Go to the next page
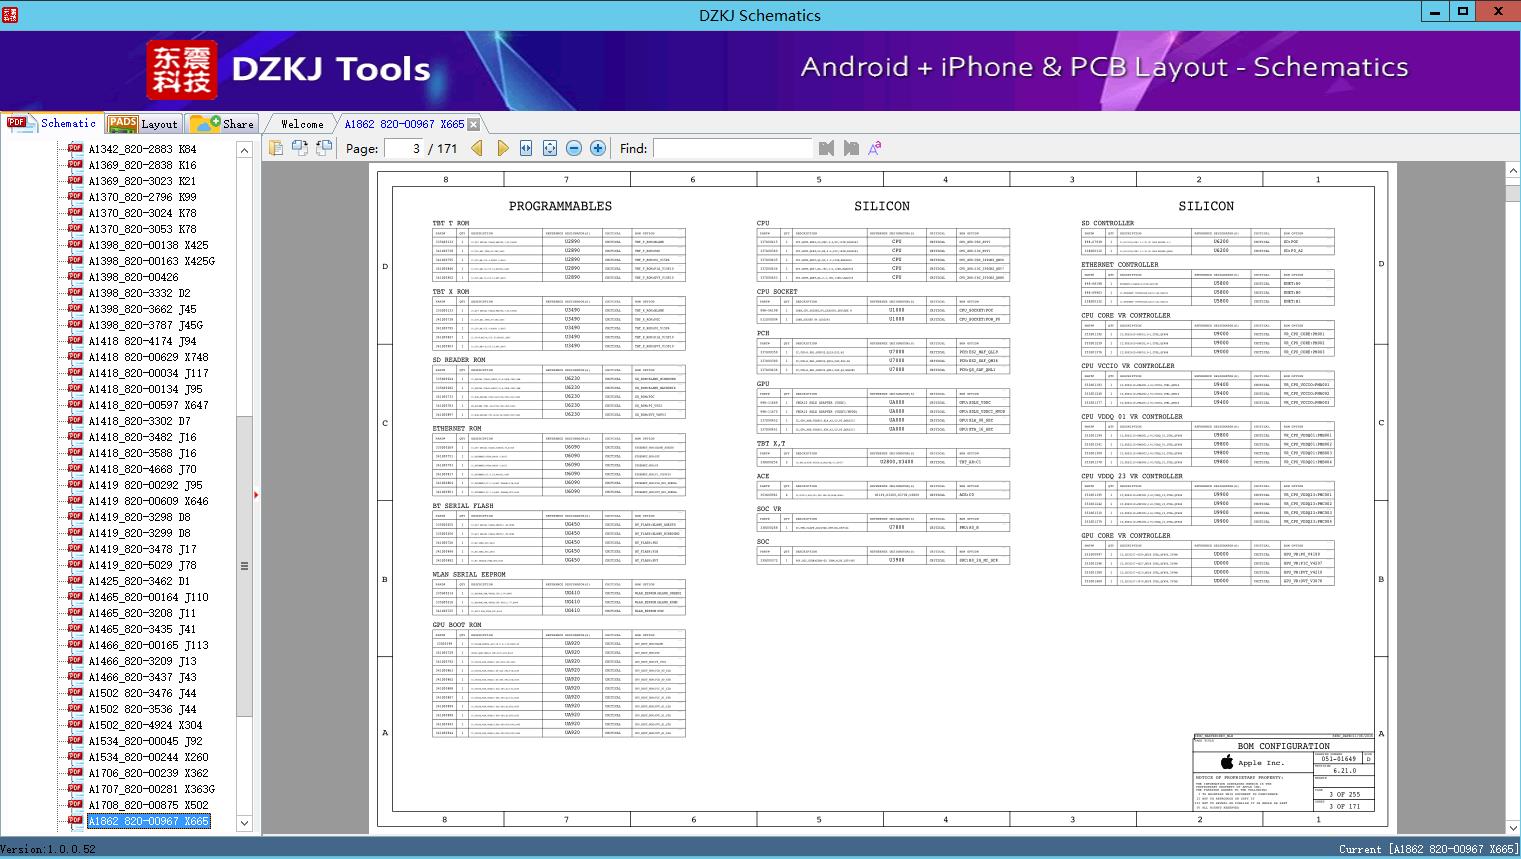Viewport: 1521px width, 859px height. coord(502,148)
